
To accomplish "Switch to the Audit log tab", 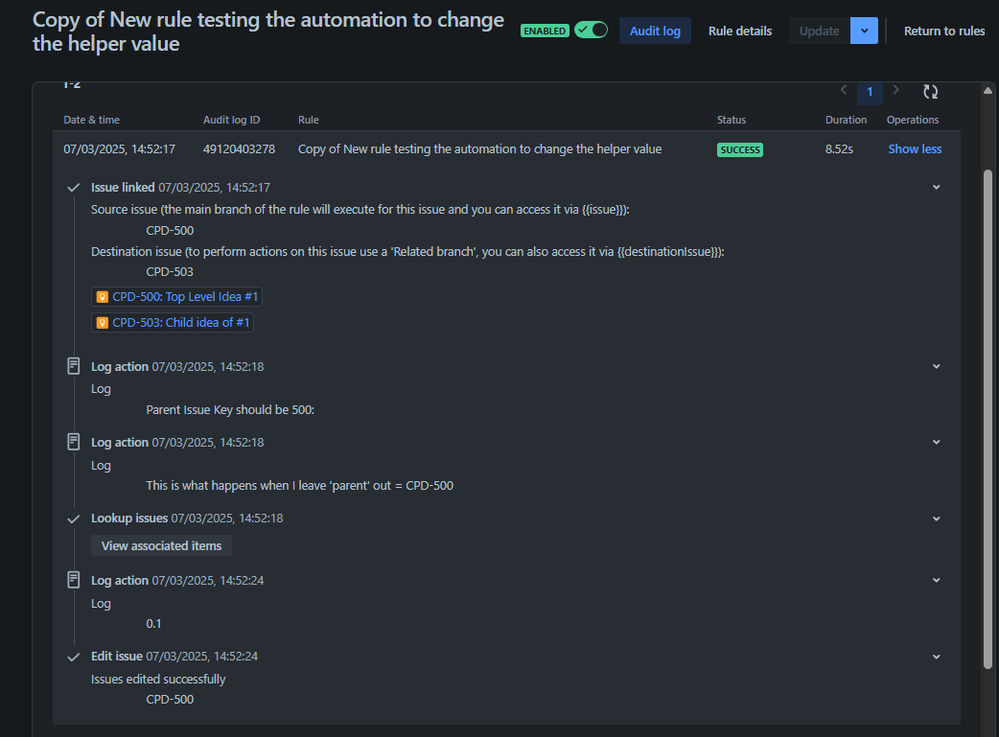I will [x=655, y=30].
